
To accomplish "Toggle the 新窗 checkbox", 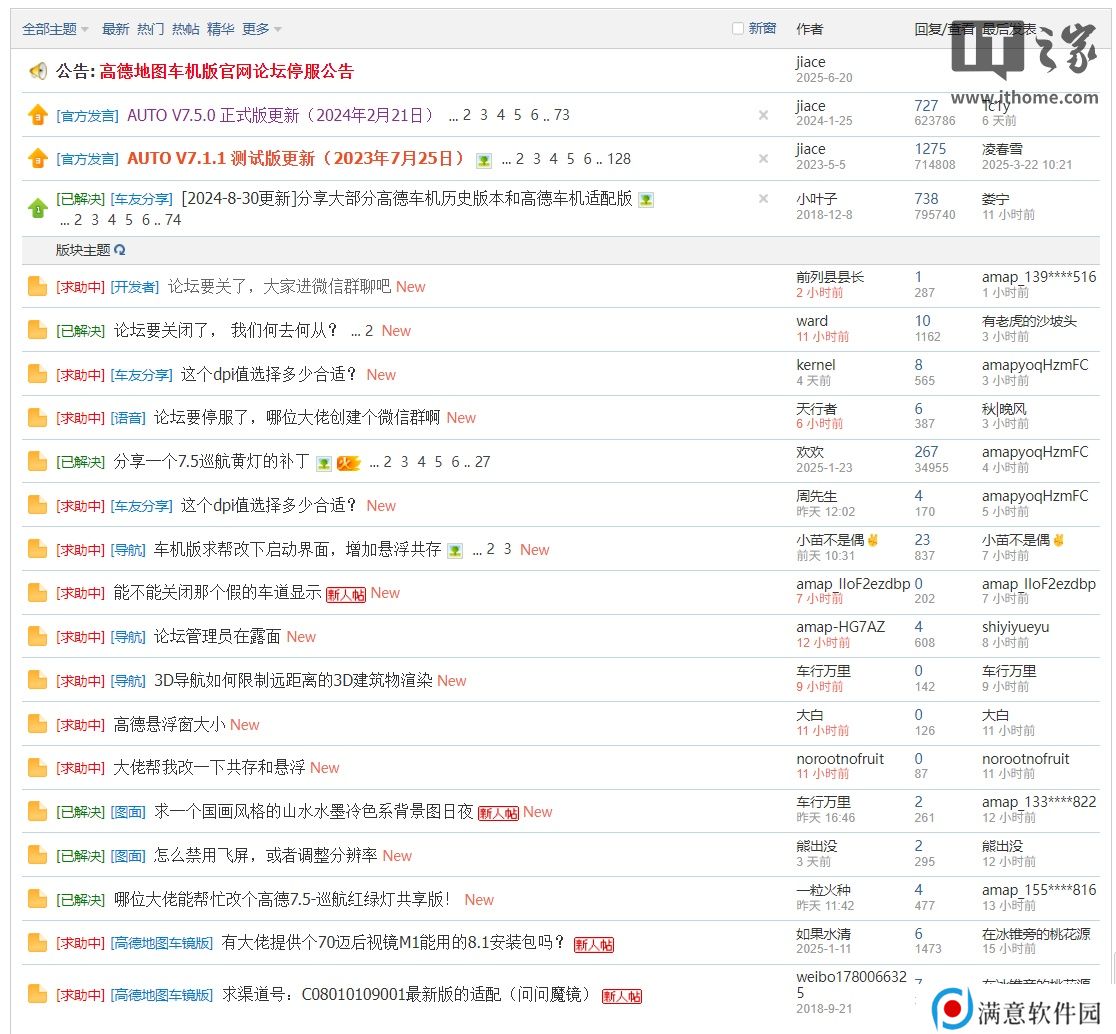I will tap(738, 28).
